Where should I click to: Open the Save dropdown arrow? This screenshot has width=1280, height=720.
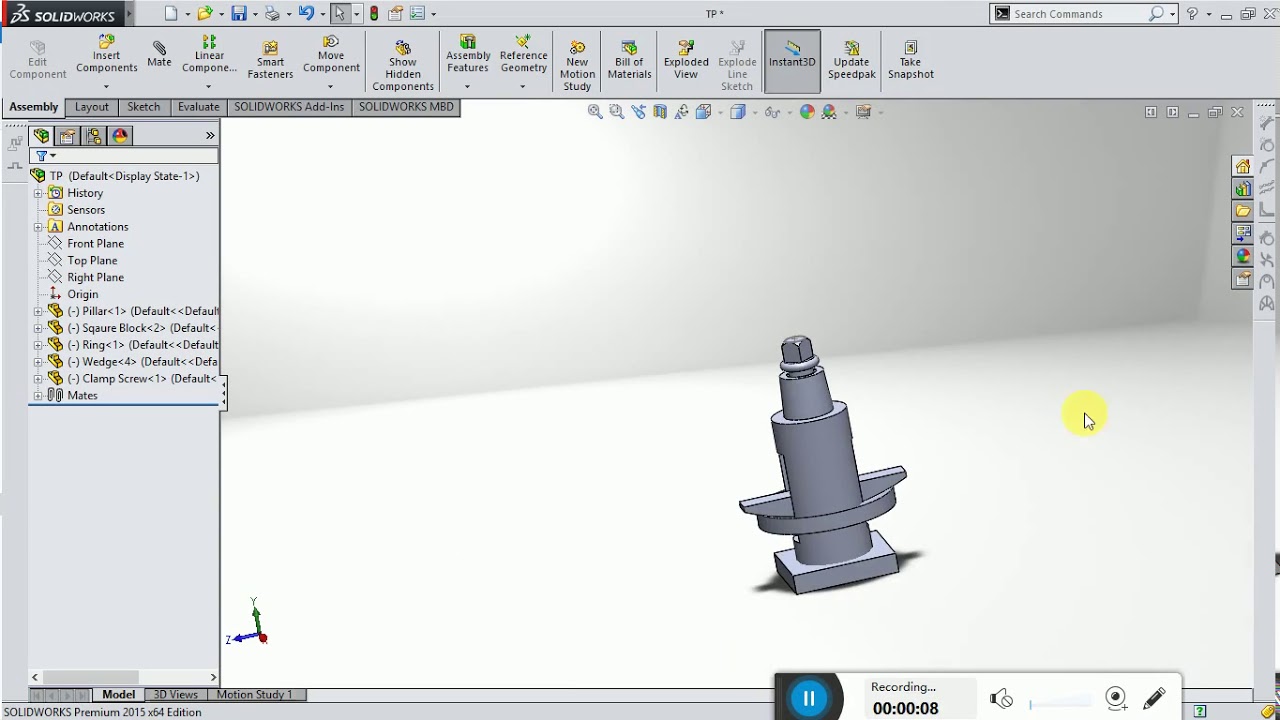coord(255,14)
